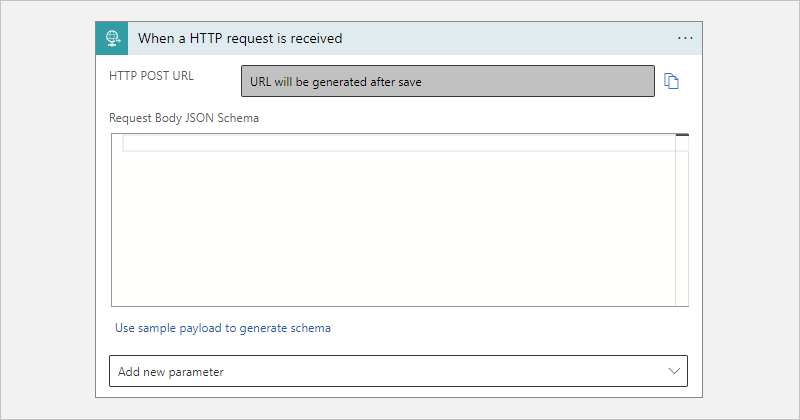This screenshot has width=800, height=420.
Task: Place cursor on first line of JSON schema editor
Action: click(x=400, y=143)
